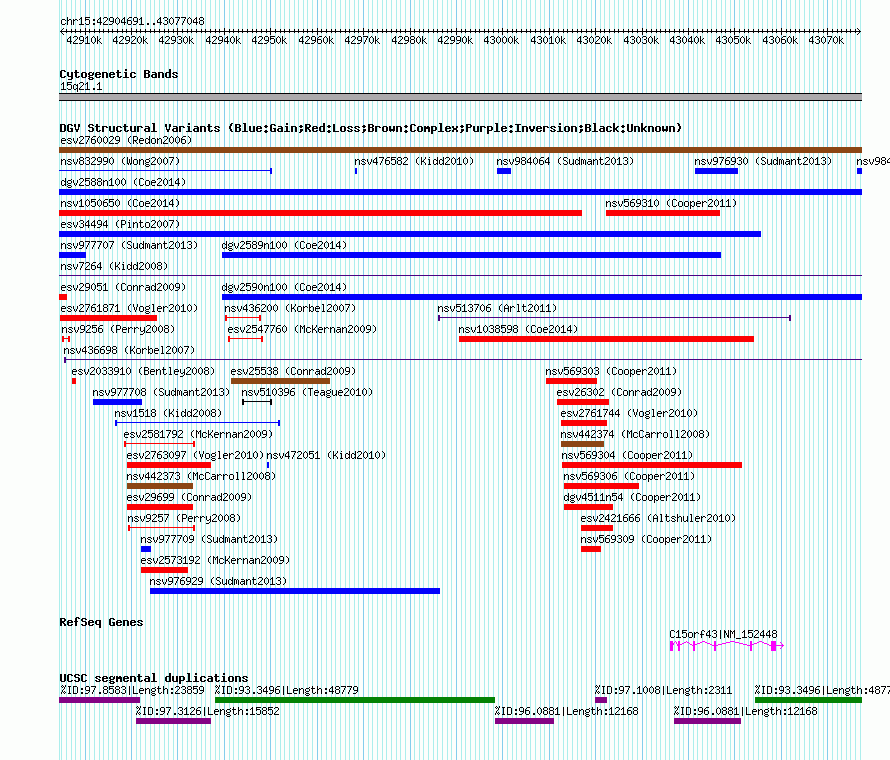Open nsv976929 (Sudmant2013) variant
Image resolution: width=890 pixels, height=760 pixels.
click(218, 581)
